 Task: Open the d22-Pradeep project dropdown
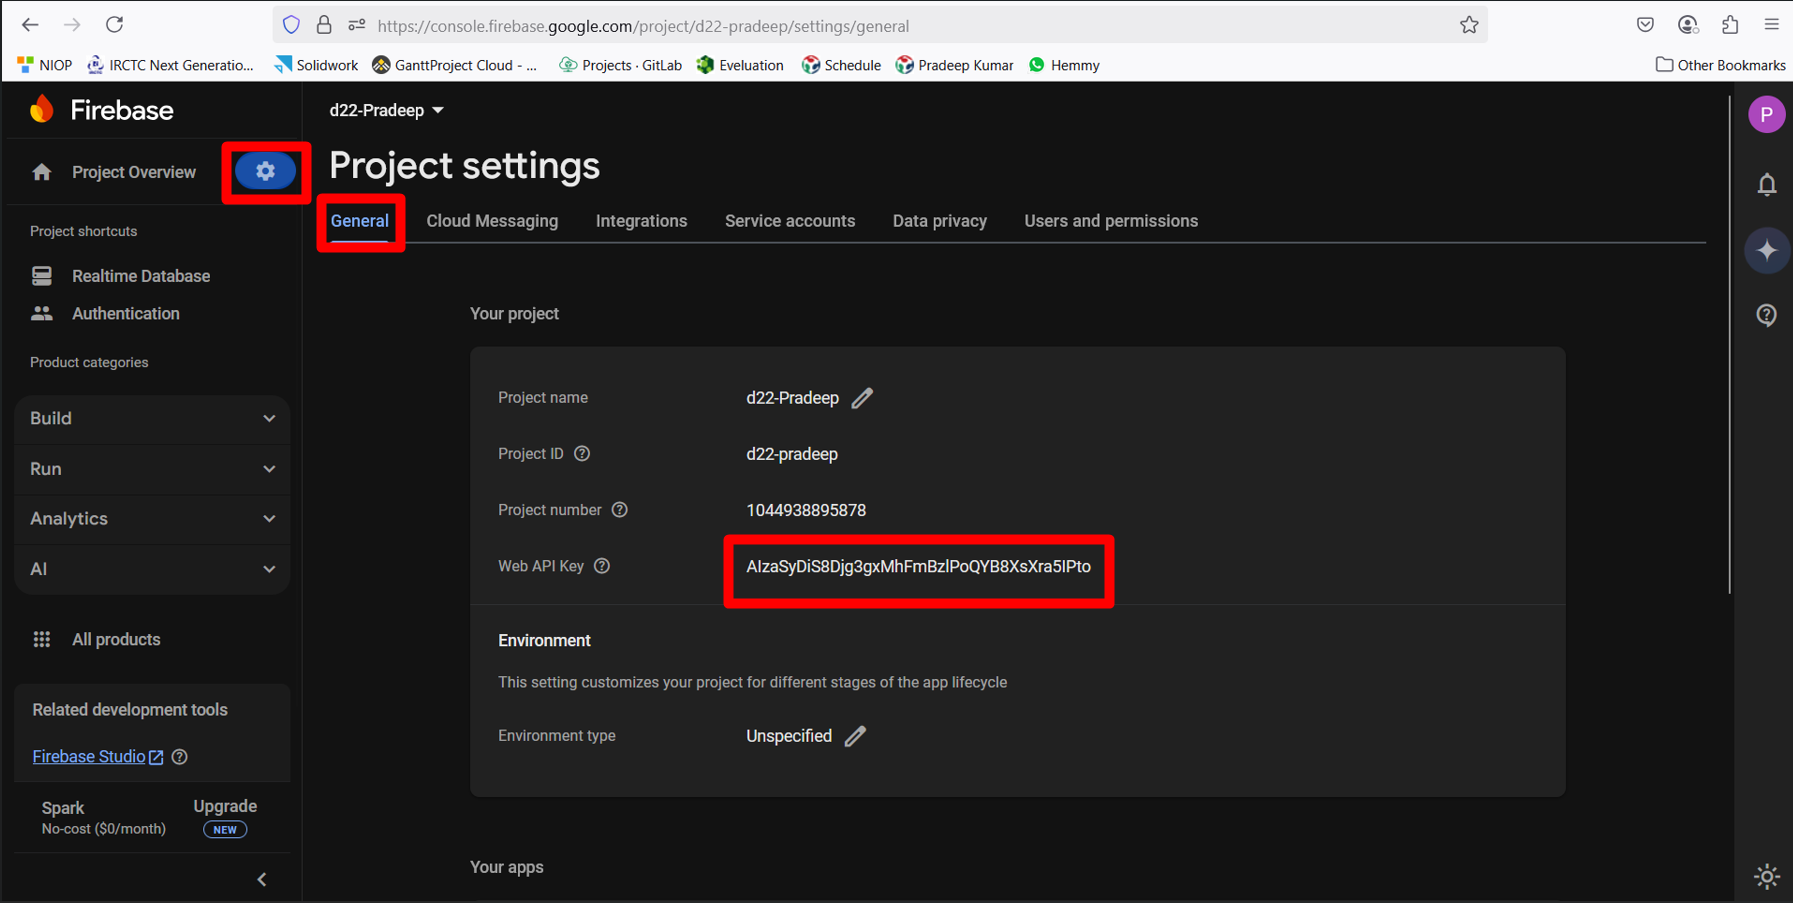click(x=387, y=110)
